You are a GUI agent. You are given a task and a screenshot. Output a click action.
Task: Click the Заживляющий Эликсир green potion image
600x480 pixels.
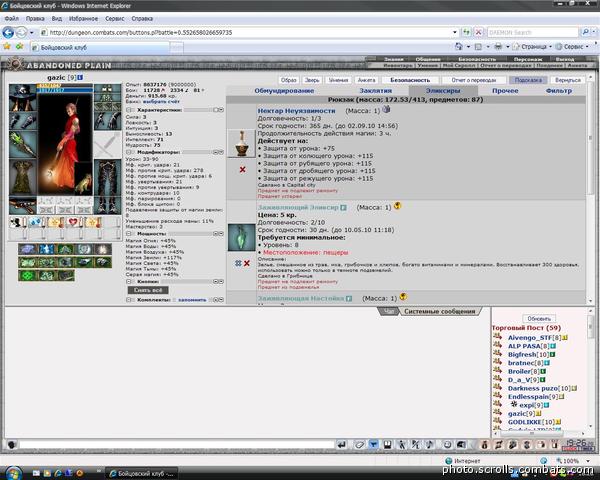241,237
